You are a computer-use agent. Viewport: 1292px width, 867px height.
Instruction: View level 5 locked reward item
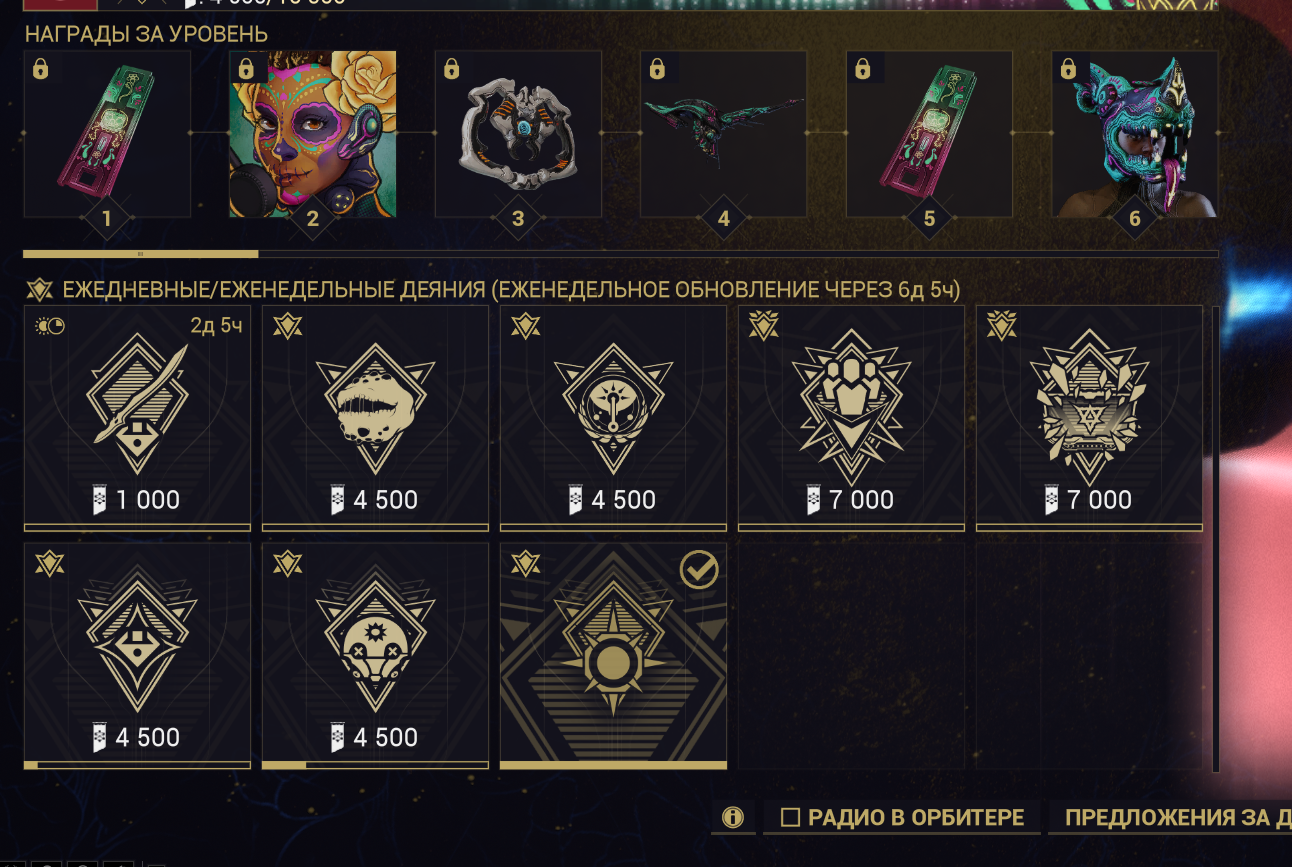(929, 134)
